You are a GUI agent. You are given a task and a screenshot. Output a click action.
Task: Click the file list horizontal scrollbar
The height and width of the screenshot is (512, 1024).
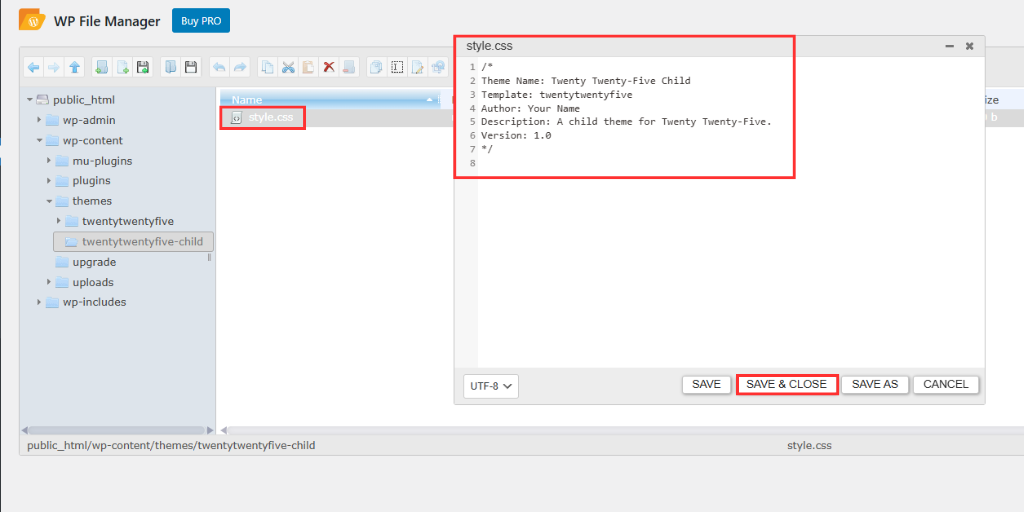[x=624, y=430]
